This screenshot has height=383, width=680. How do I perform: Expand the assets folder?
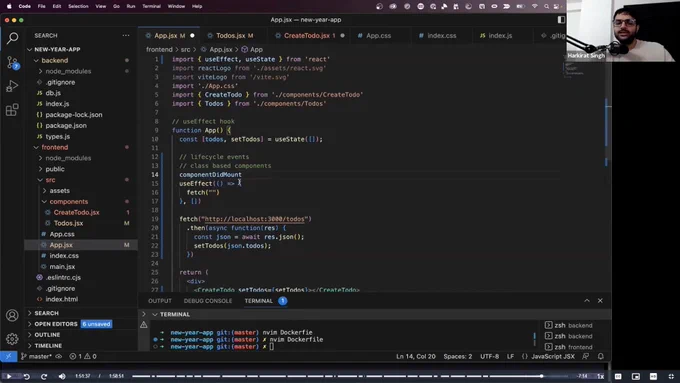81,190
